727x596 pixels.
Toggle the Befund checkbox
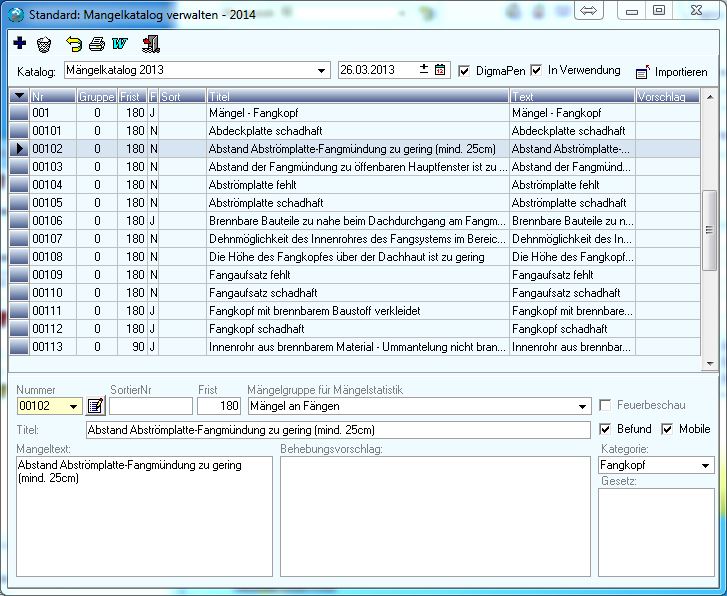coord(605,429)
